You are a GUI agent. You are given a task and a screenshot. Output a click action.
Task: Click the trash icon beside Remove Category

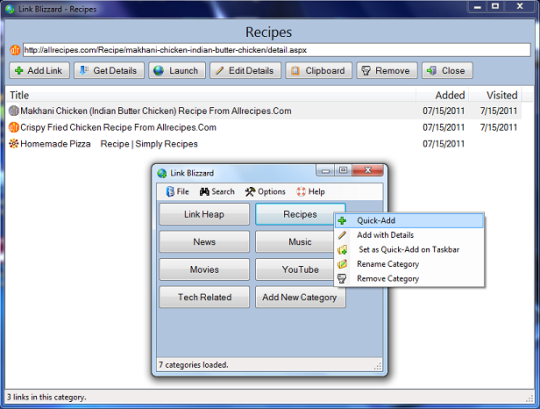[x=342, y=279]
